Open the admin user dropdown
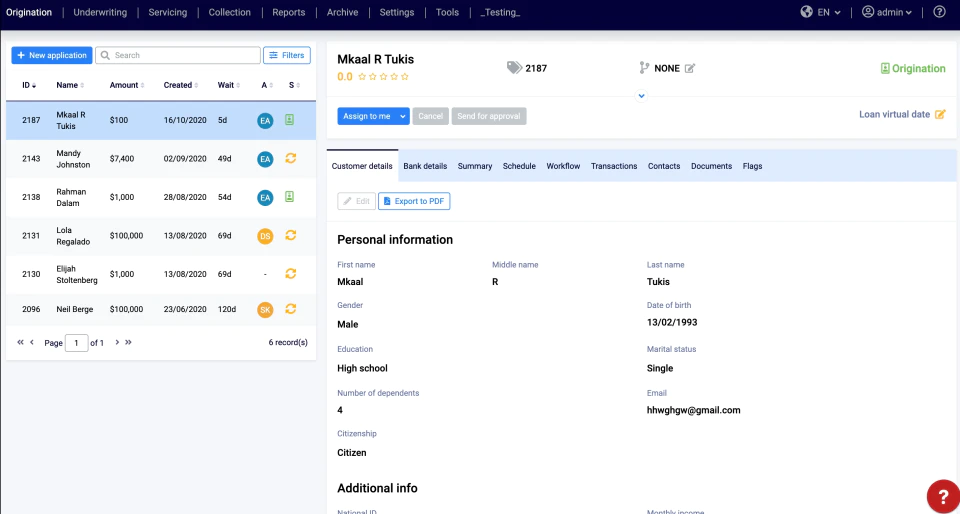 [x=887, y=12]
